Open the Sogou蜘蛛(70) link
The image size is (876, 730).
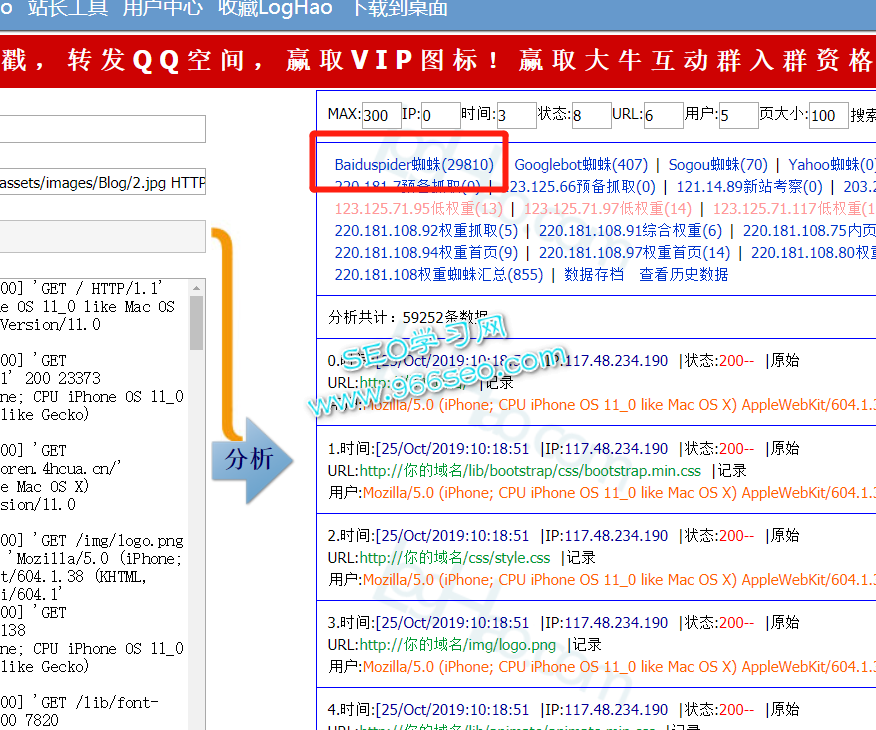coord(718,165)
